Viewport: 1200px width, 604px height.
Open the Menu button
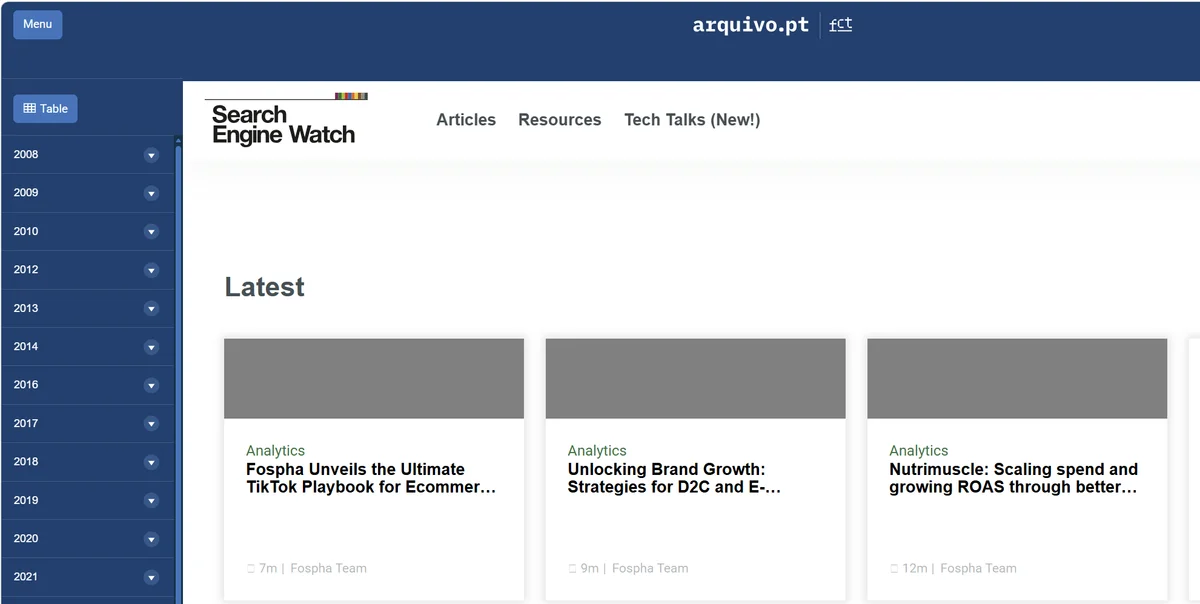[38, 24]
